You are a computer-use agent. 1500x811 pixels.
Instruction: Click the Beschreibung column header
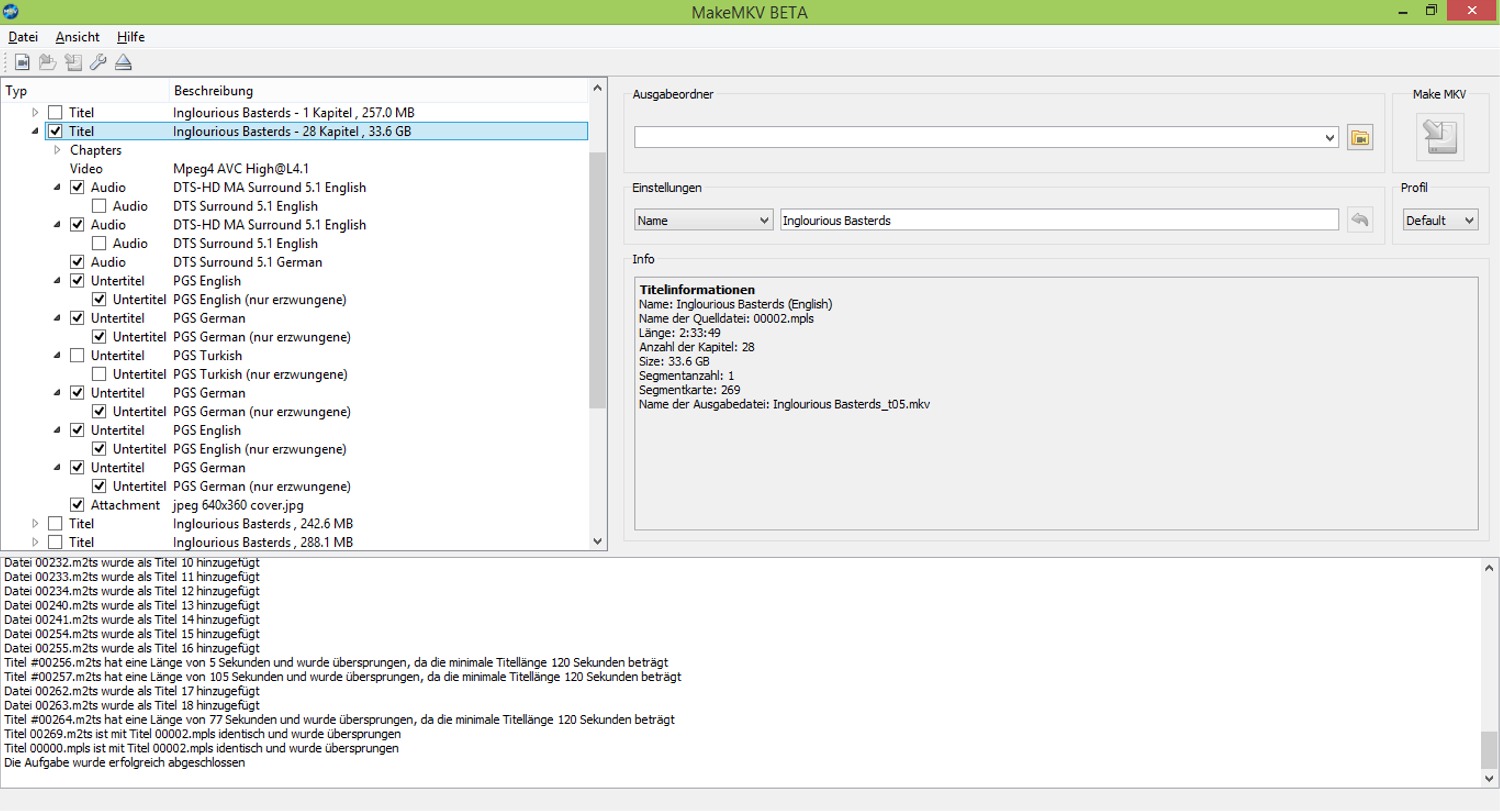[x=380, y=91]
